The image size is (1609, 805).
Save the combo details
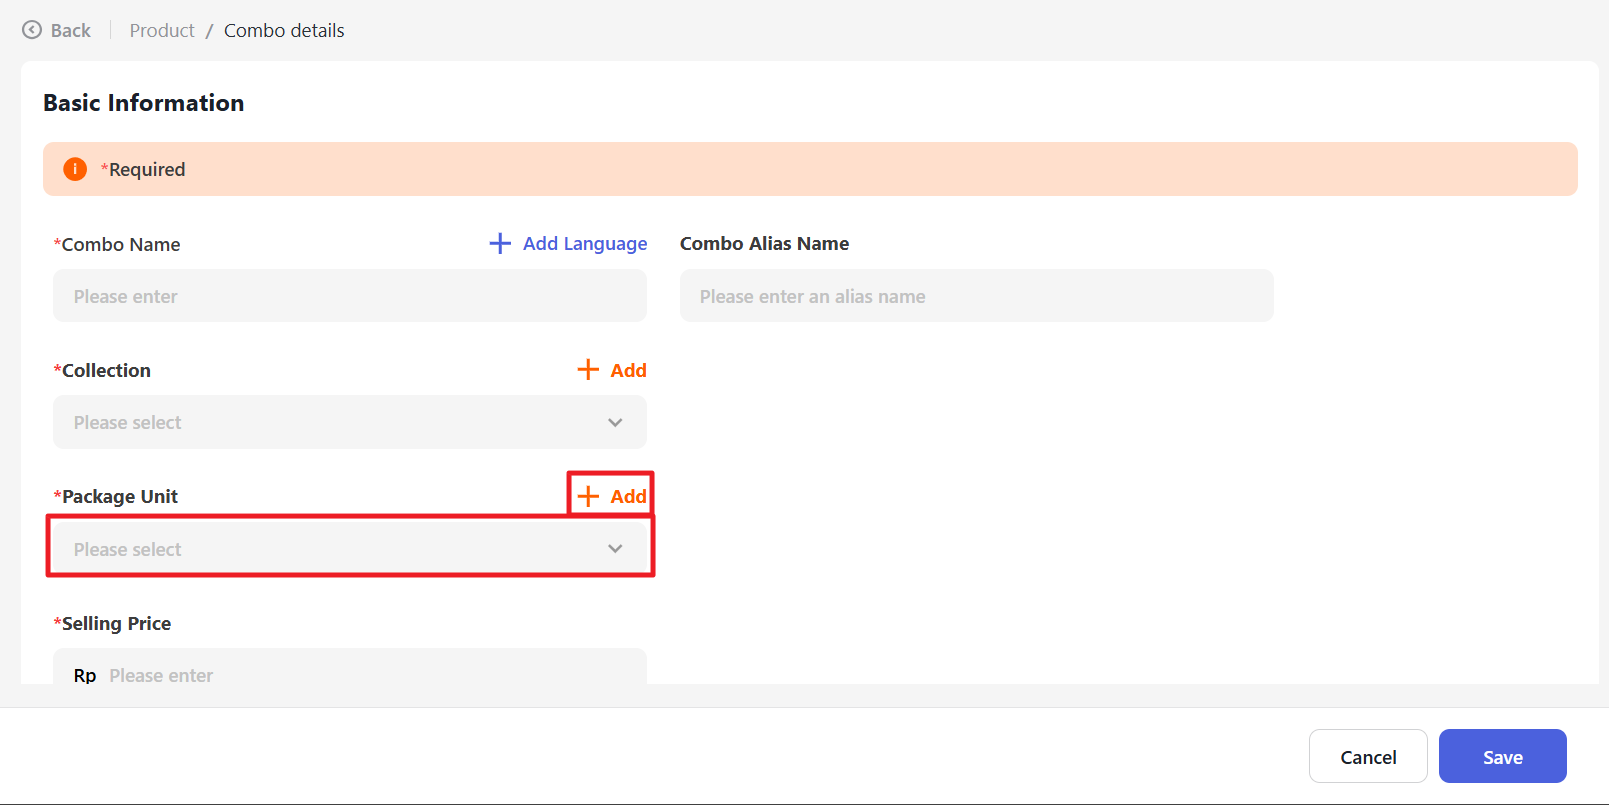click(1502, 756)
